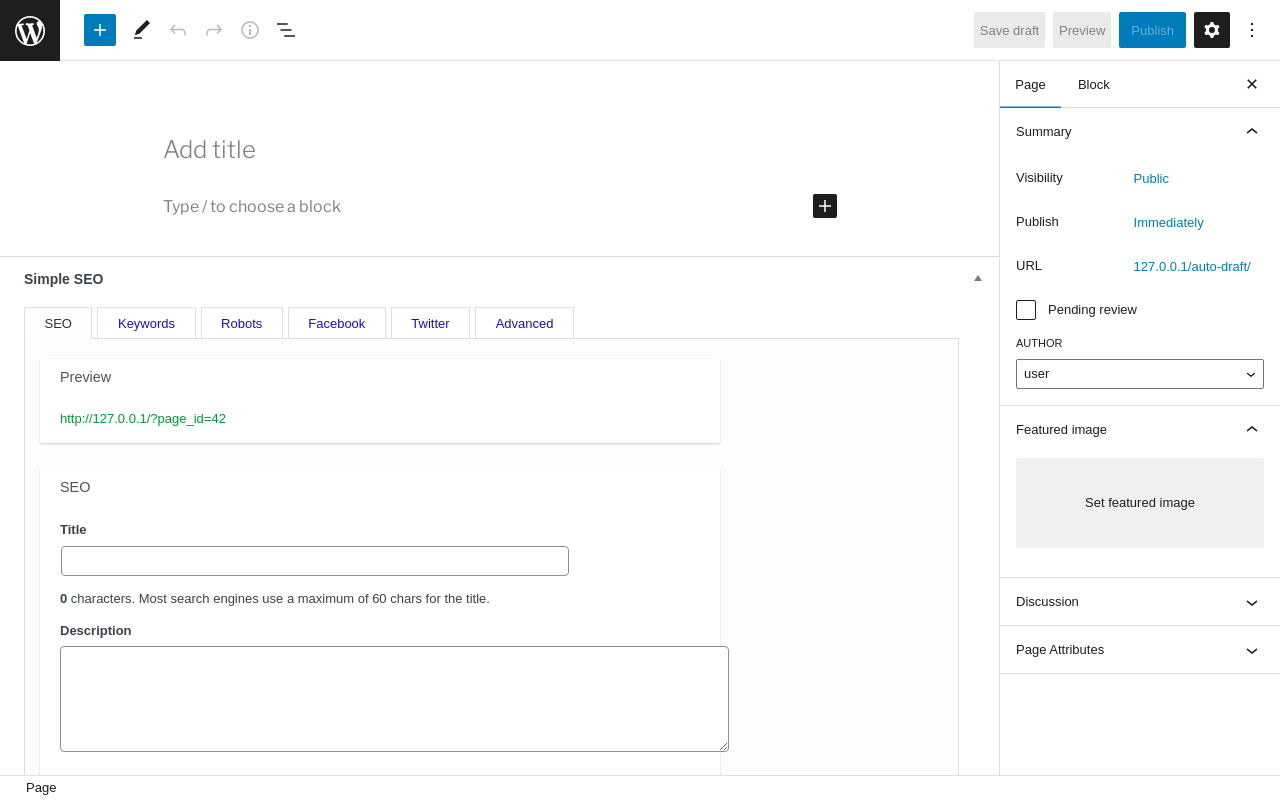Click the SEO Title input field
The height and width of the screenshot is (800, 1280).
pyautogui.click(x=315, y=561)
